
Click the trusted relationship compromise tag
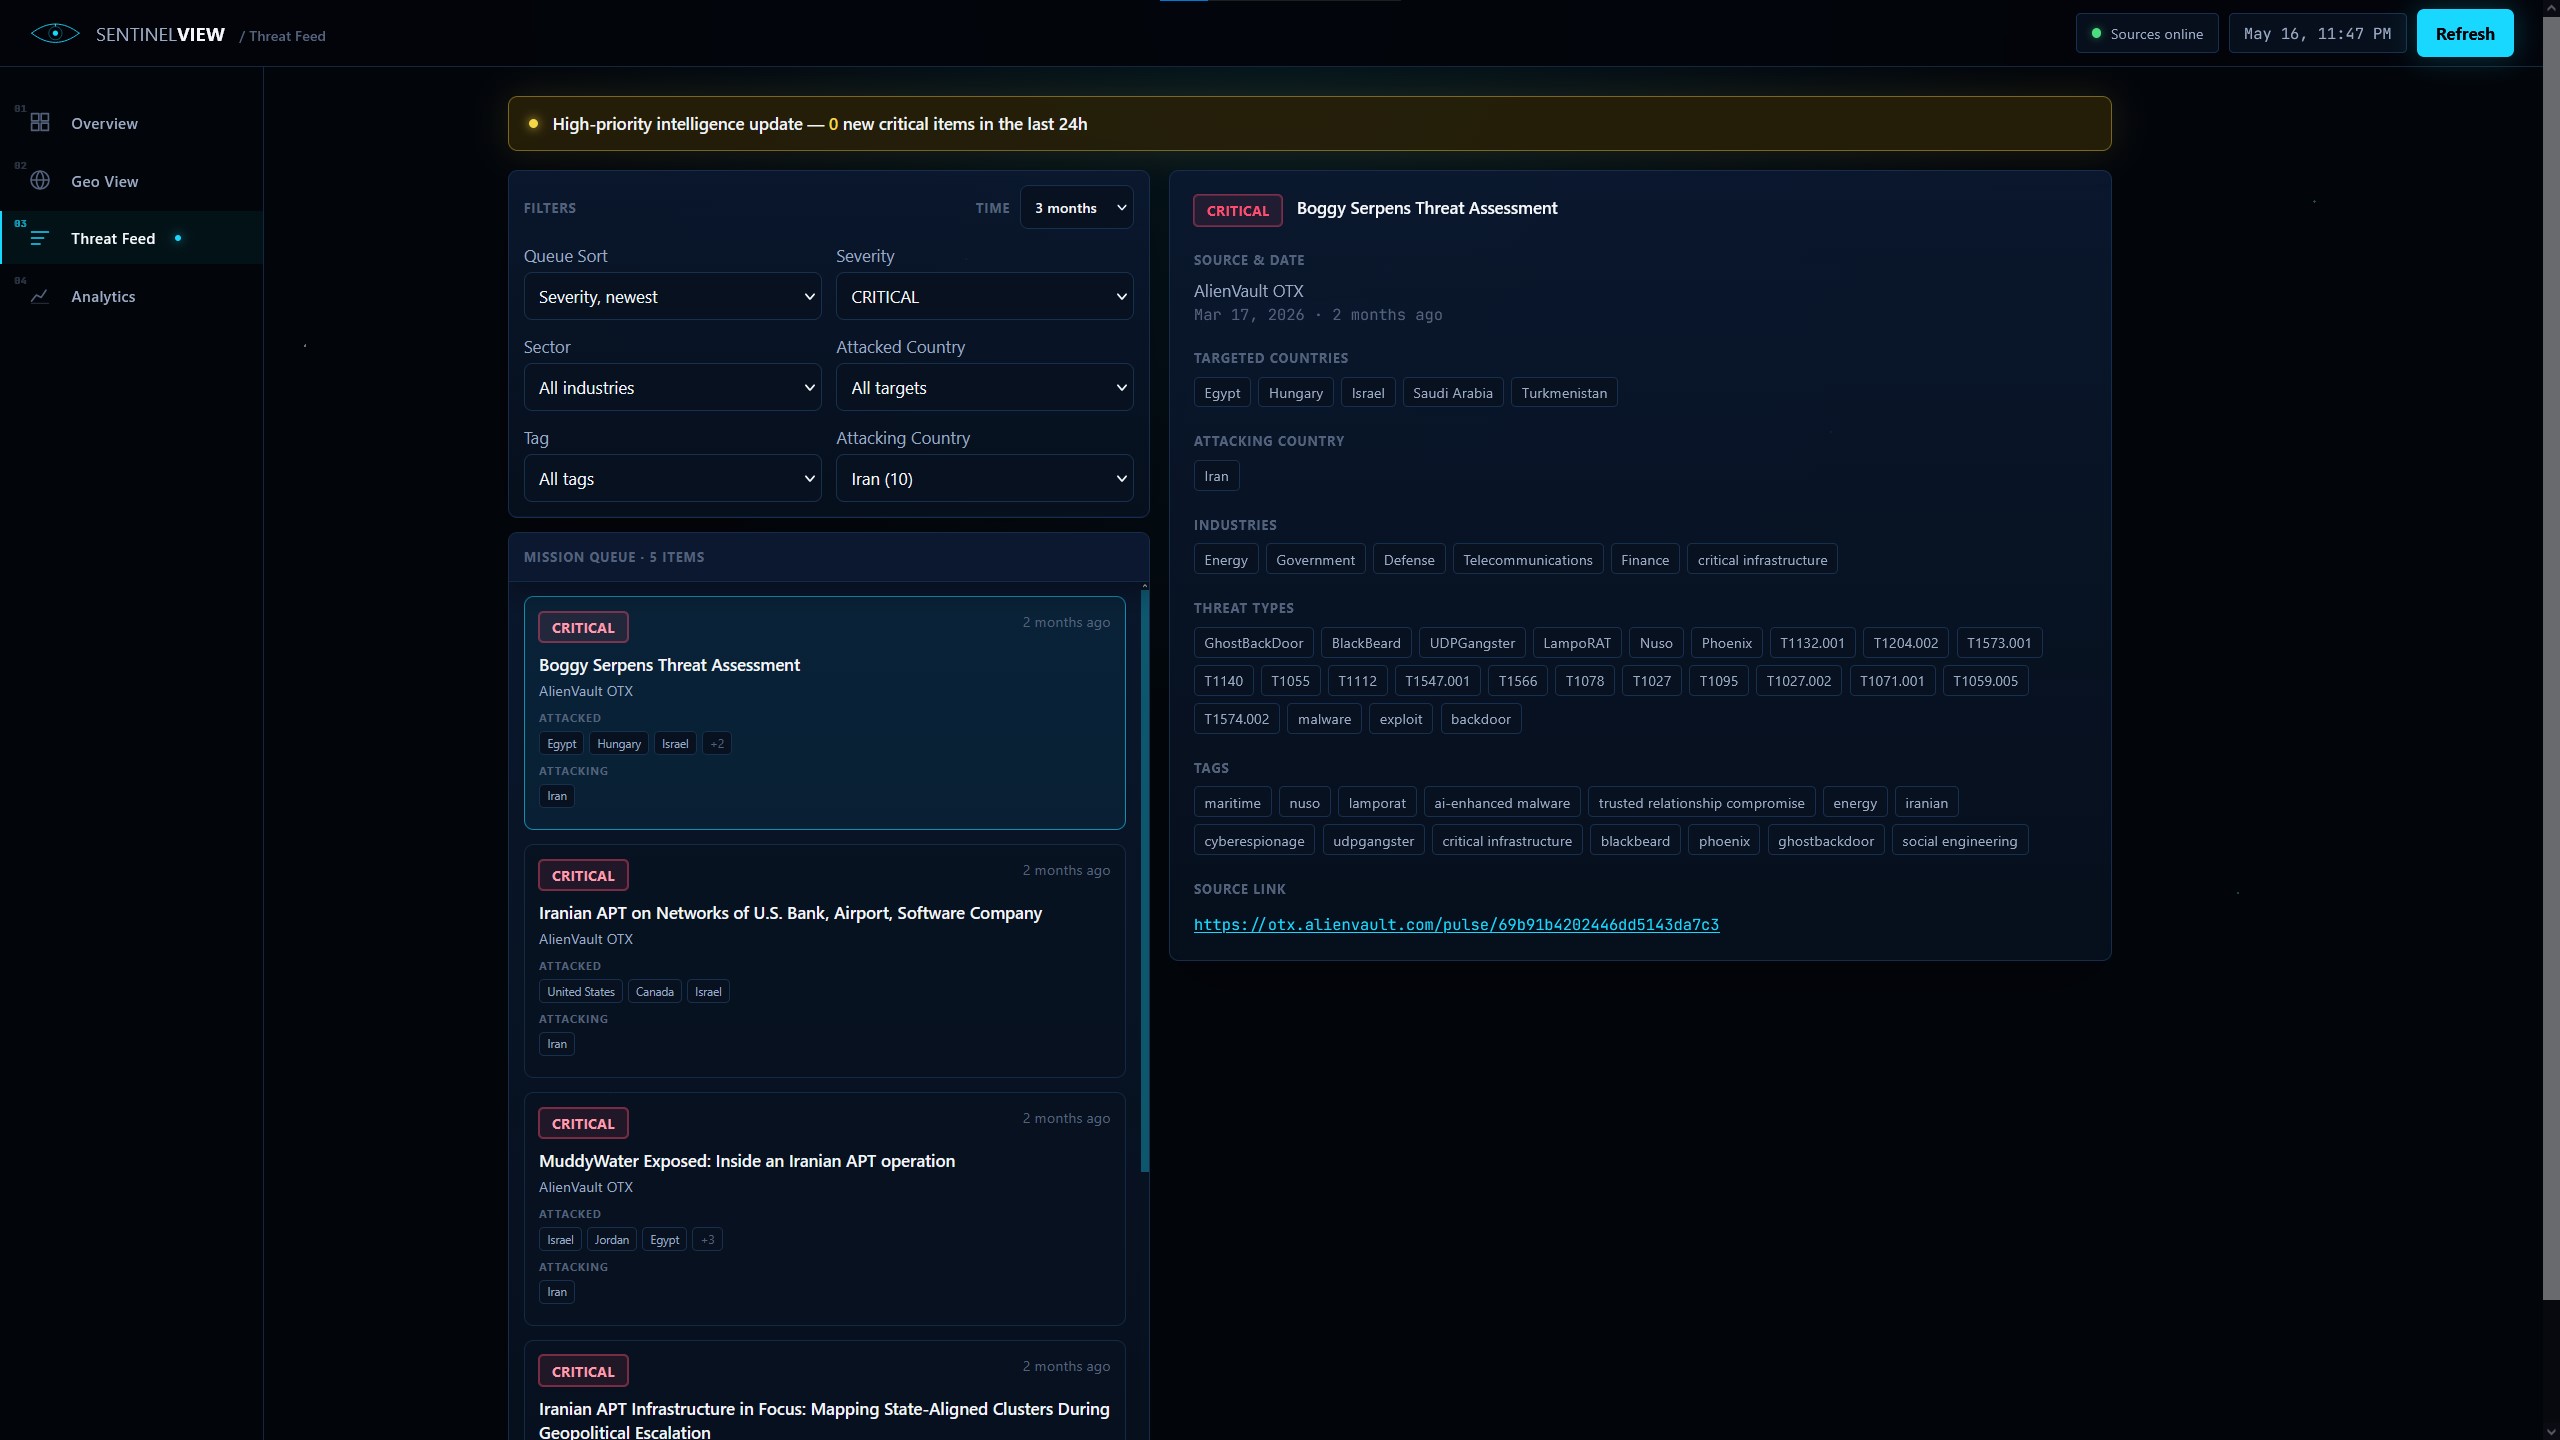click(x=1701, y=803)
